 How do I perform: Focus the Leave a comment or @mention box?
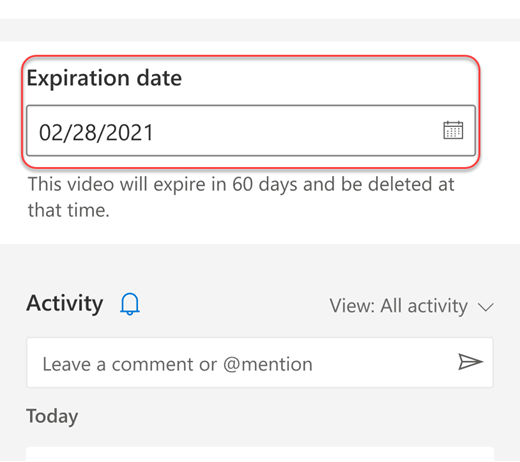tap(260, 363)
